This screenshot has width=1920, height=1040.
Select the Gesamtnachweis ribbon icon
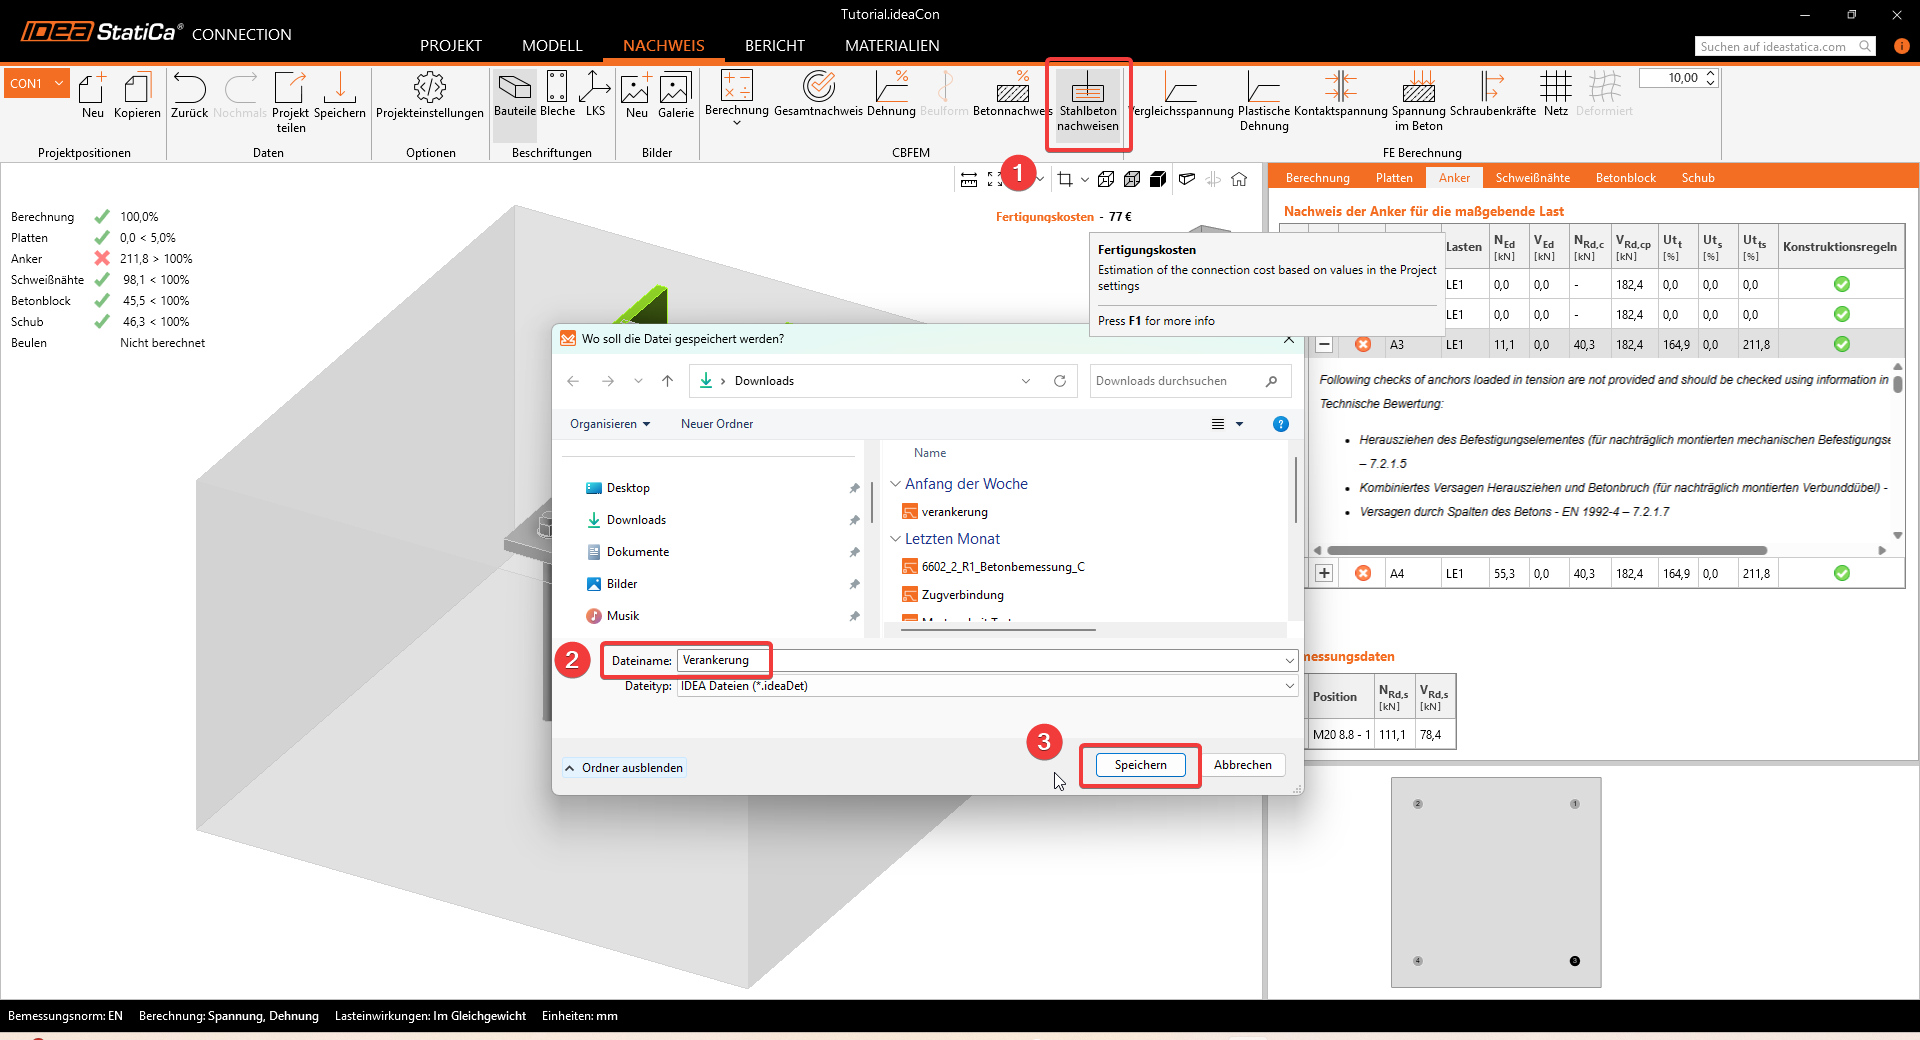pos(818,88)
